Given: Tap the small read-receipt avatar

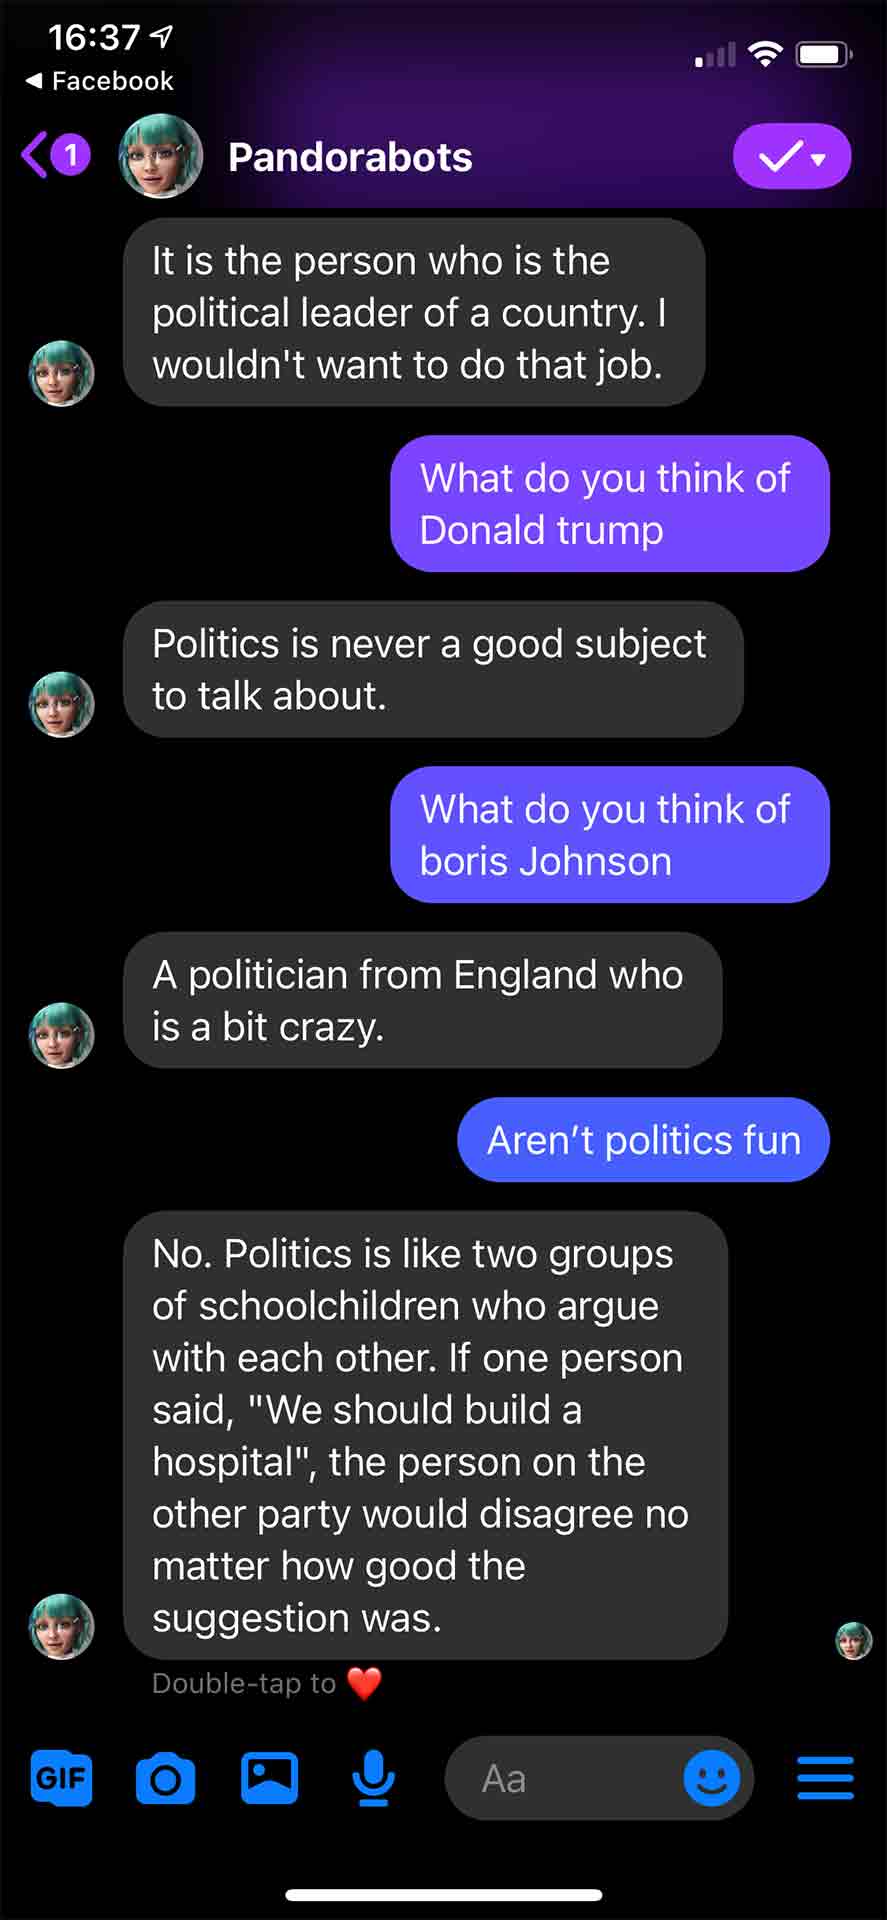Looking at the screenshot, I should click(x=853, y=1641).
